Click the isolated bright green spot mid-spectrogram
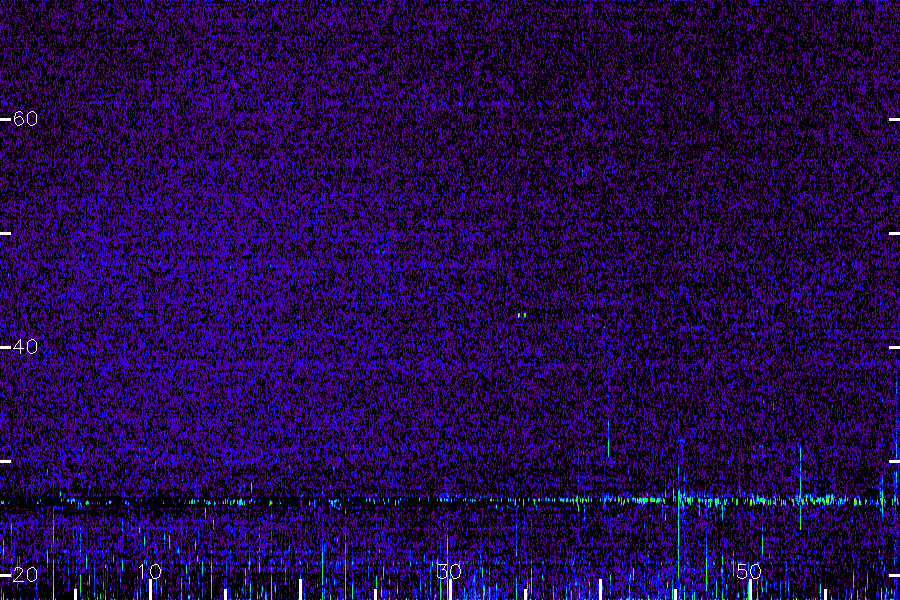Image resolution: width=900 pixels, height=600 pixels. [522, 315]
